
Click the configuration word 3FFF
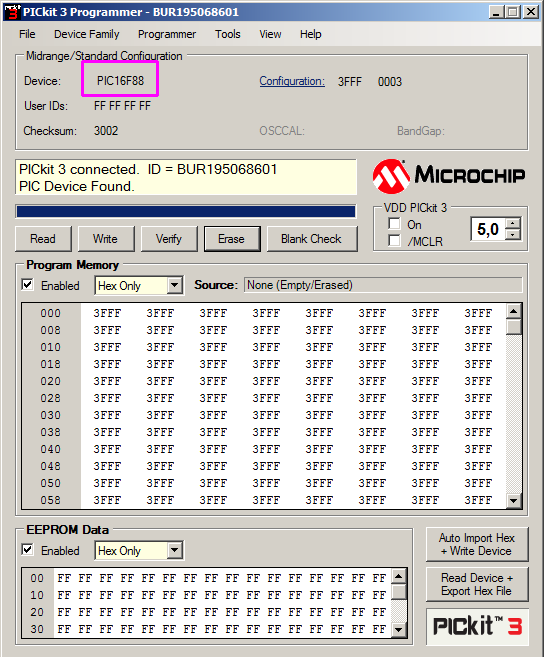click(x=350, y=82)
